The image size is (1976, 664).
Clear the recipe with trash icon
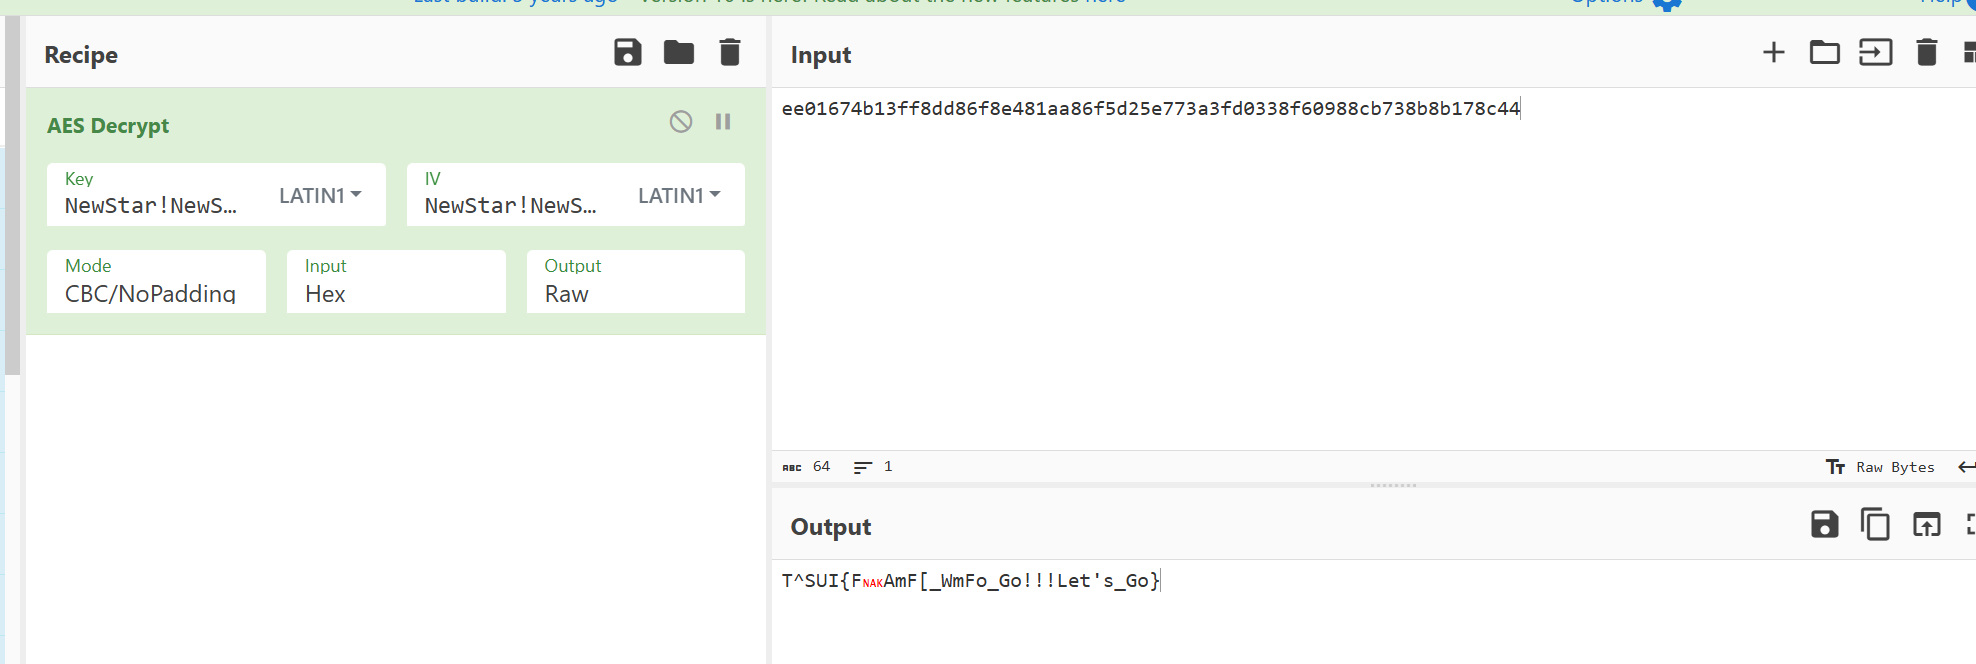[730, 52]
